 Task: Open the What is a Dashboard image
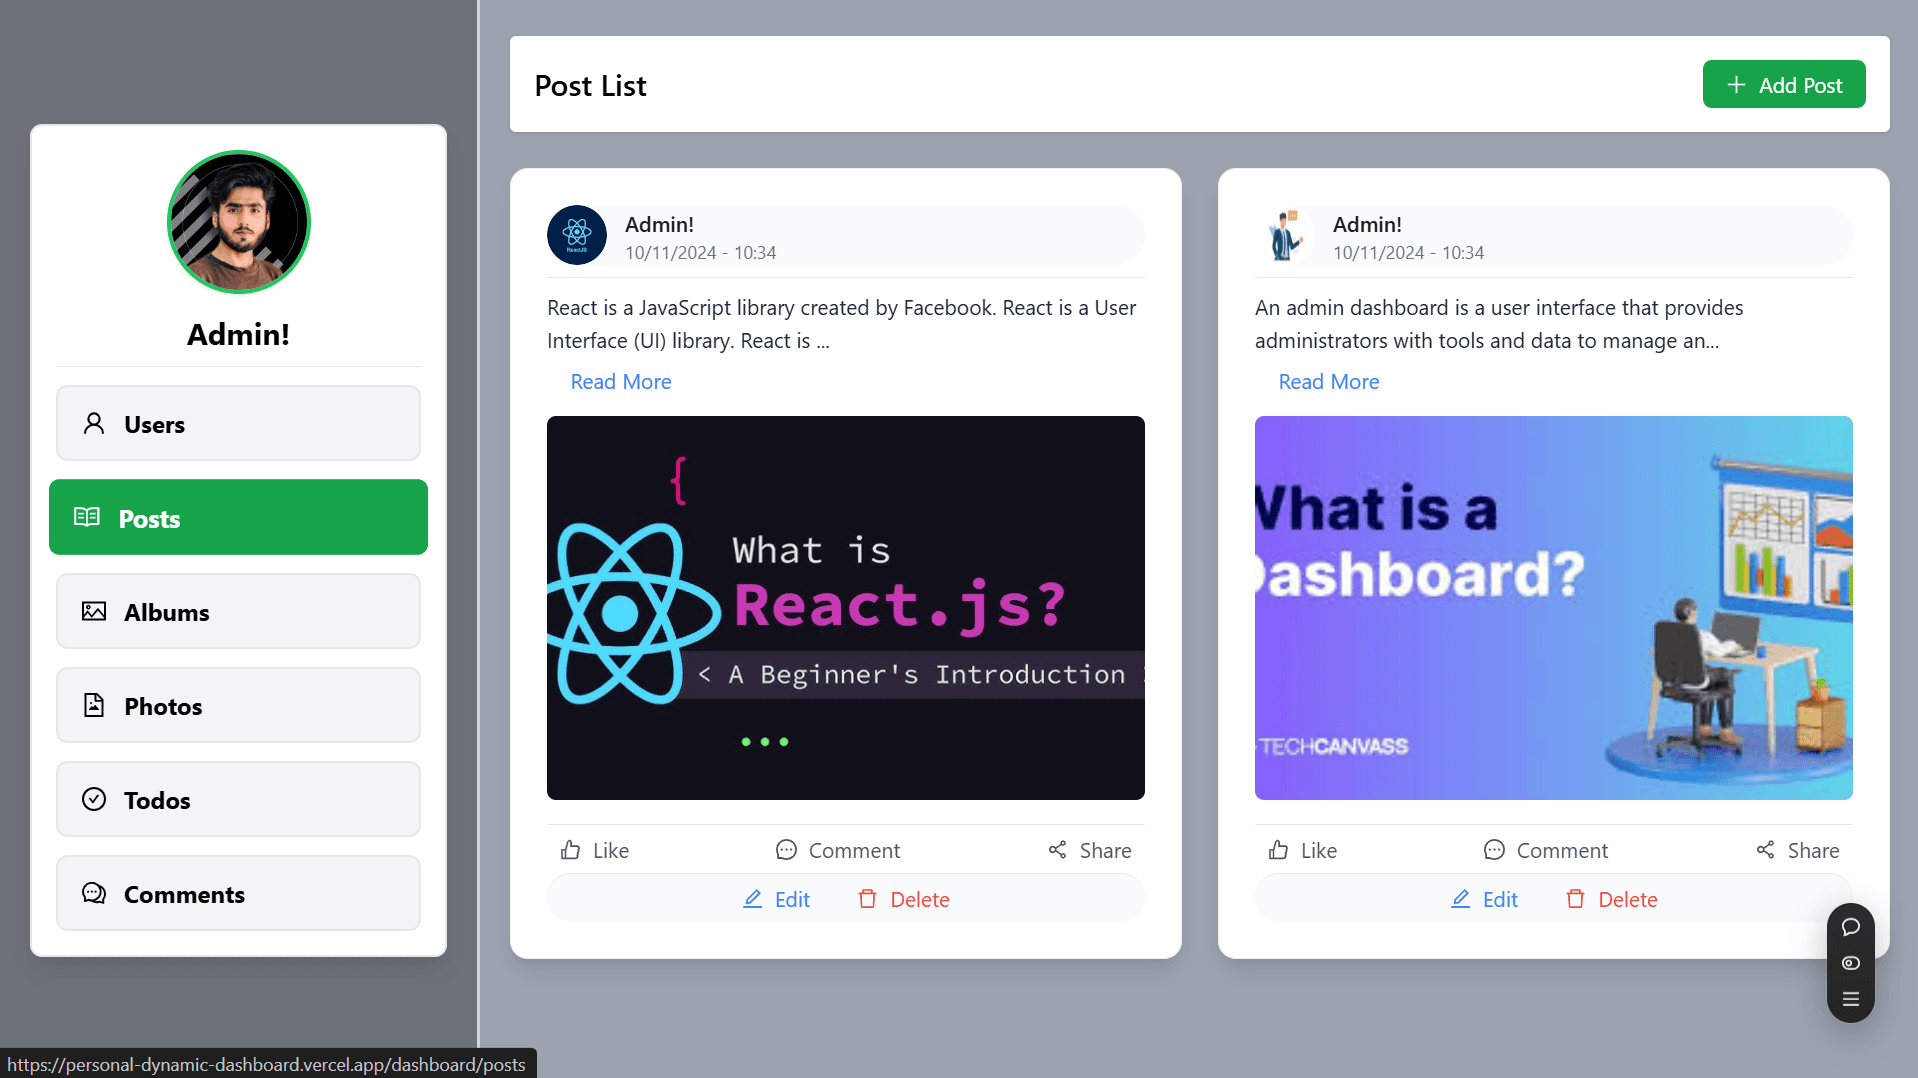[x=1554, y=608]
